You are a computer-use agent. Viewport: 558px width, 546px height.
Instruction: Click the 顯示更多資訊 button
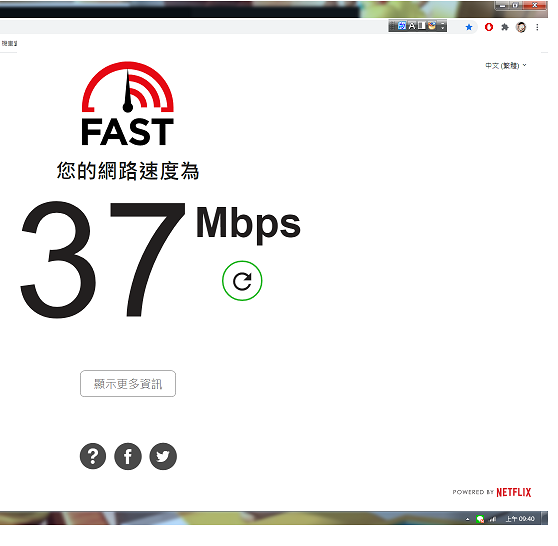[128, 383]
